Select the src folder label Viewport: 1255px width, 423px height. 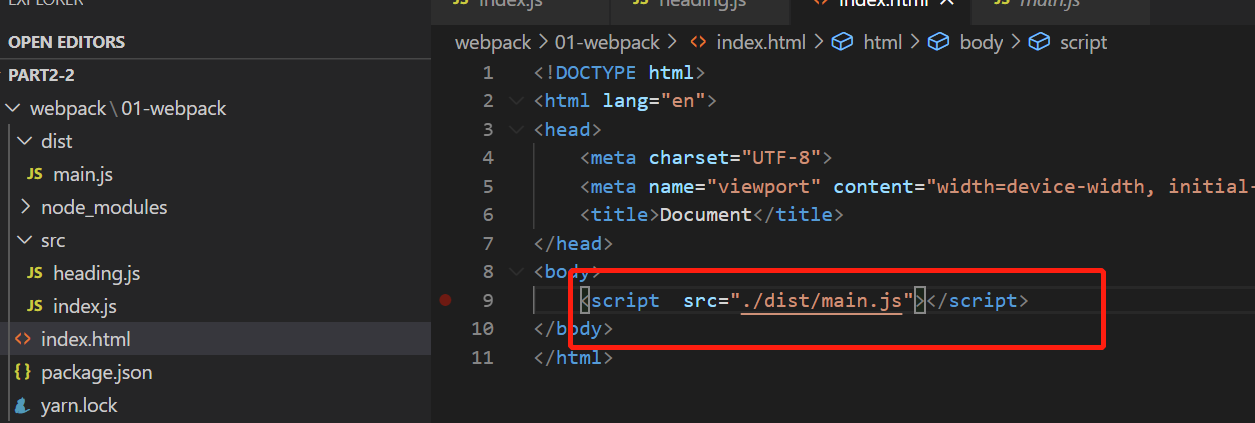(53, 240)
